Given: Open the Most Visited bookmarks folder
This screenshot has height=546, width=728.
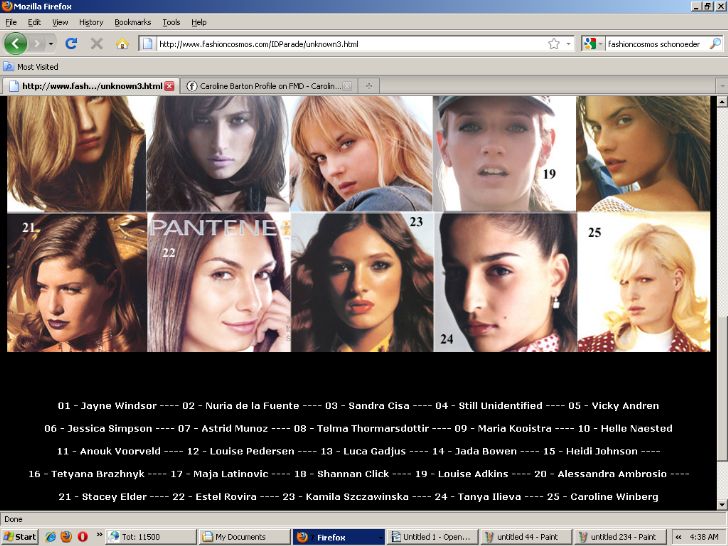Looking at the screenshot, I should (x=31, y=67).
